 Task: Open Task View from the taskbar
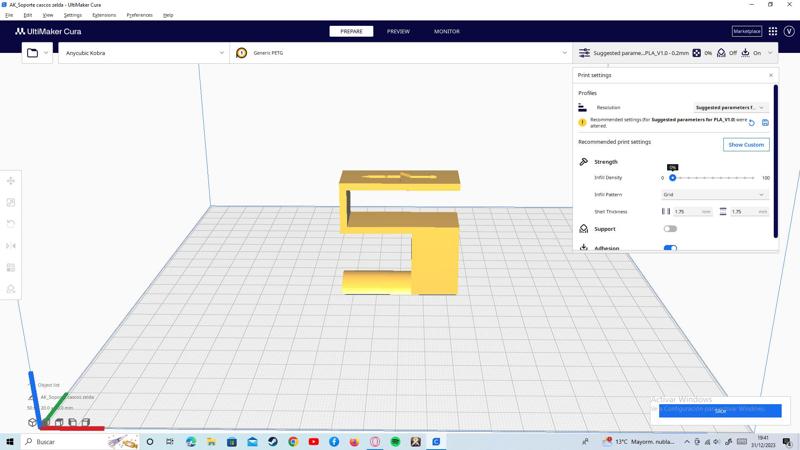coord(170,441)
